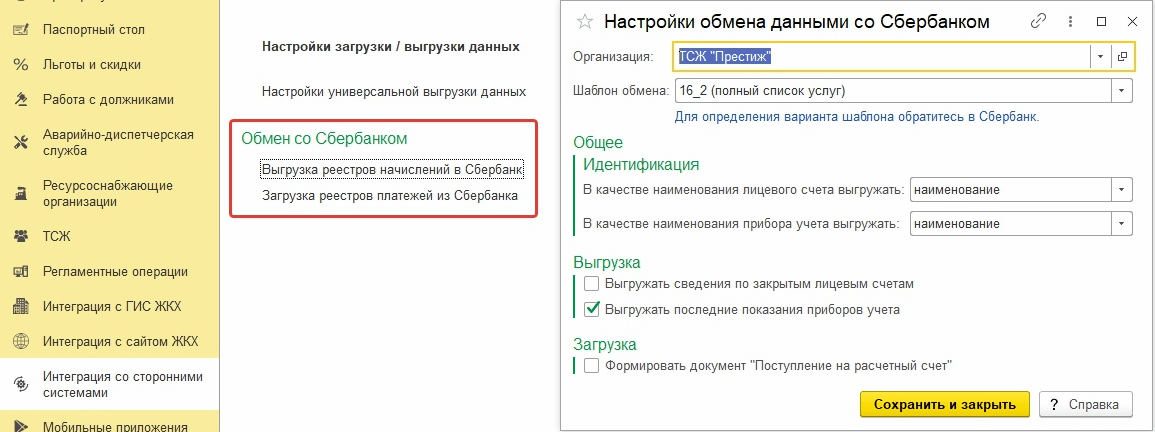Open the Интеграция с ГИС ЖКХ section
The height and width of the screenshot is (432, 1155).
click(x=110, y=307)
